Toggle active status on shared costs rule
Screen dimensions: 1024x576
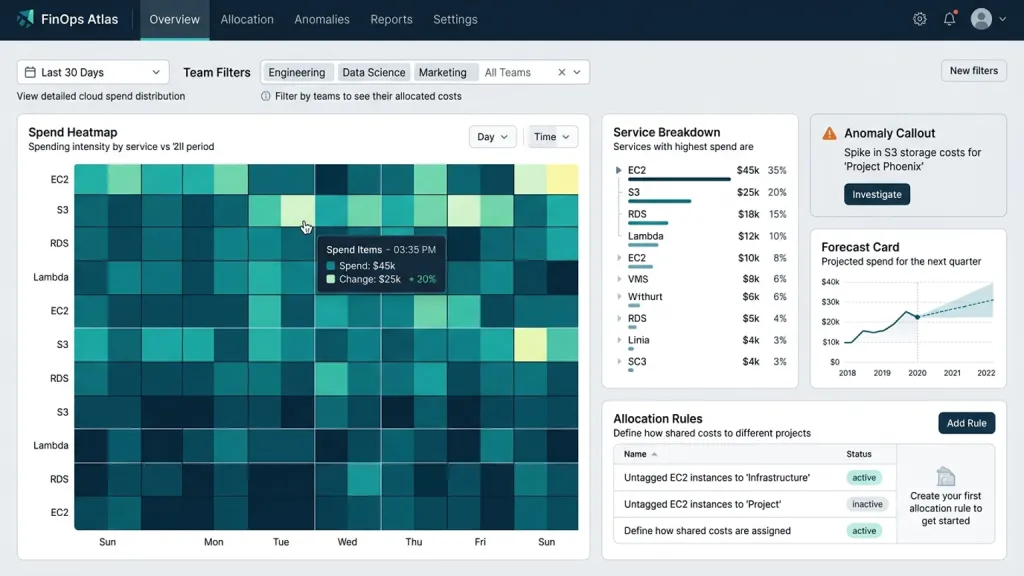[864, 531]
